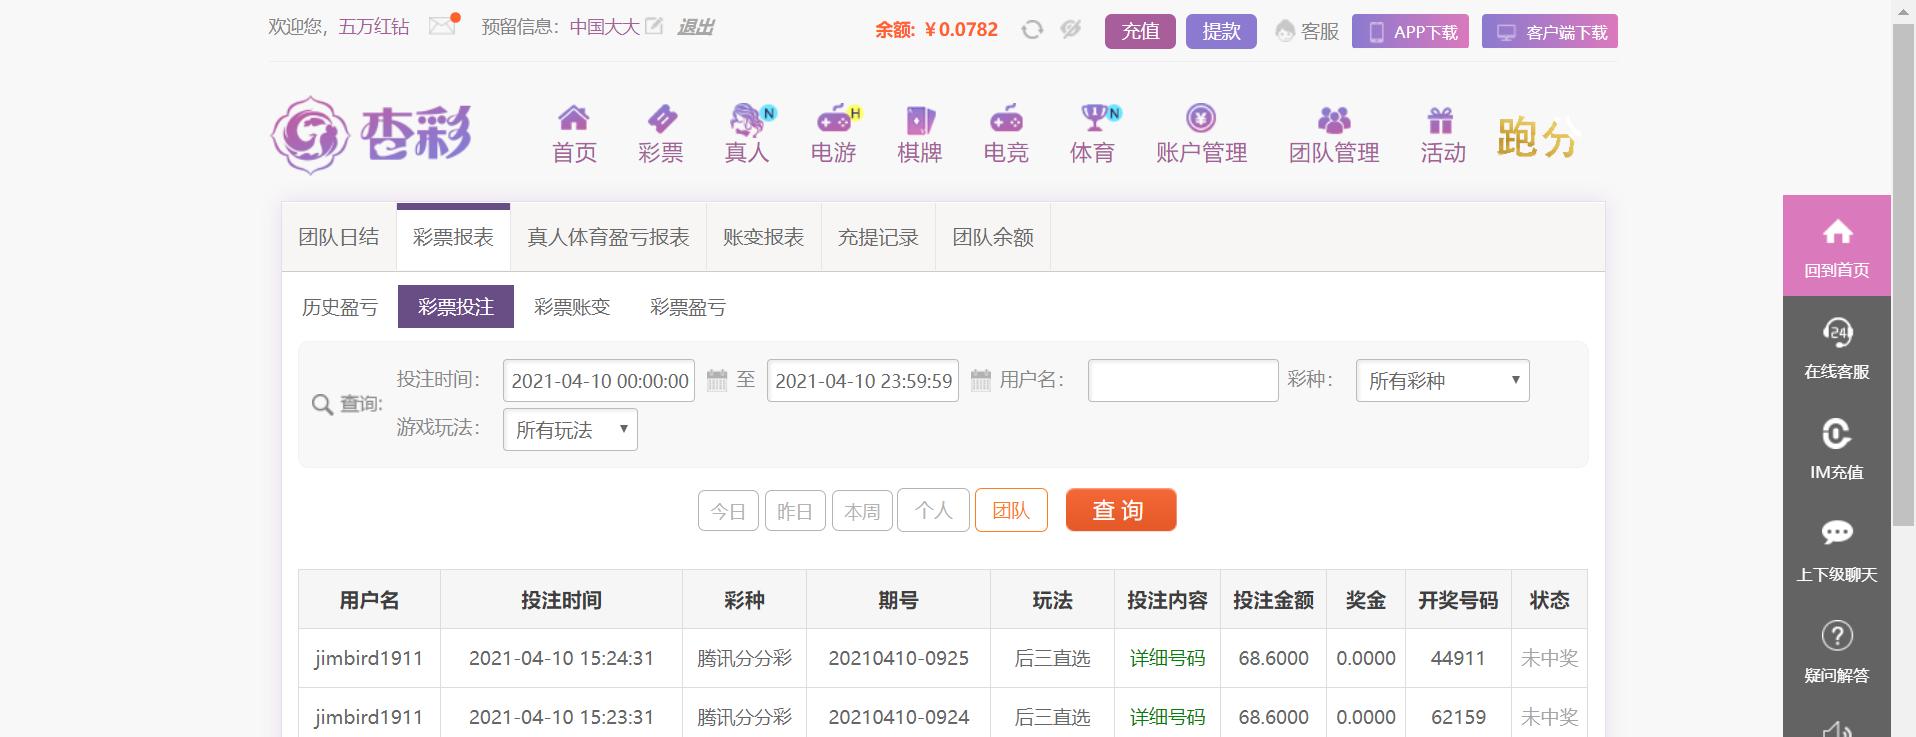Open 体育 sports trophy nav icon
This screenshot has width=1916, height=737.
tap(1093, 134)
